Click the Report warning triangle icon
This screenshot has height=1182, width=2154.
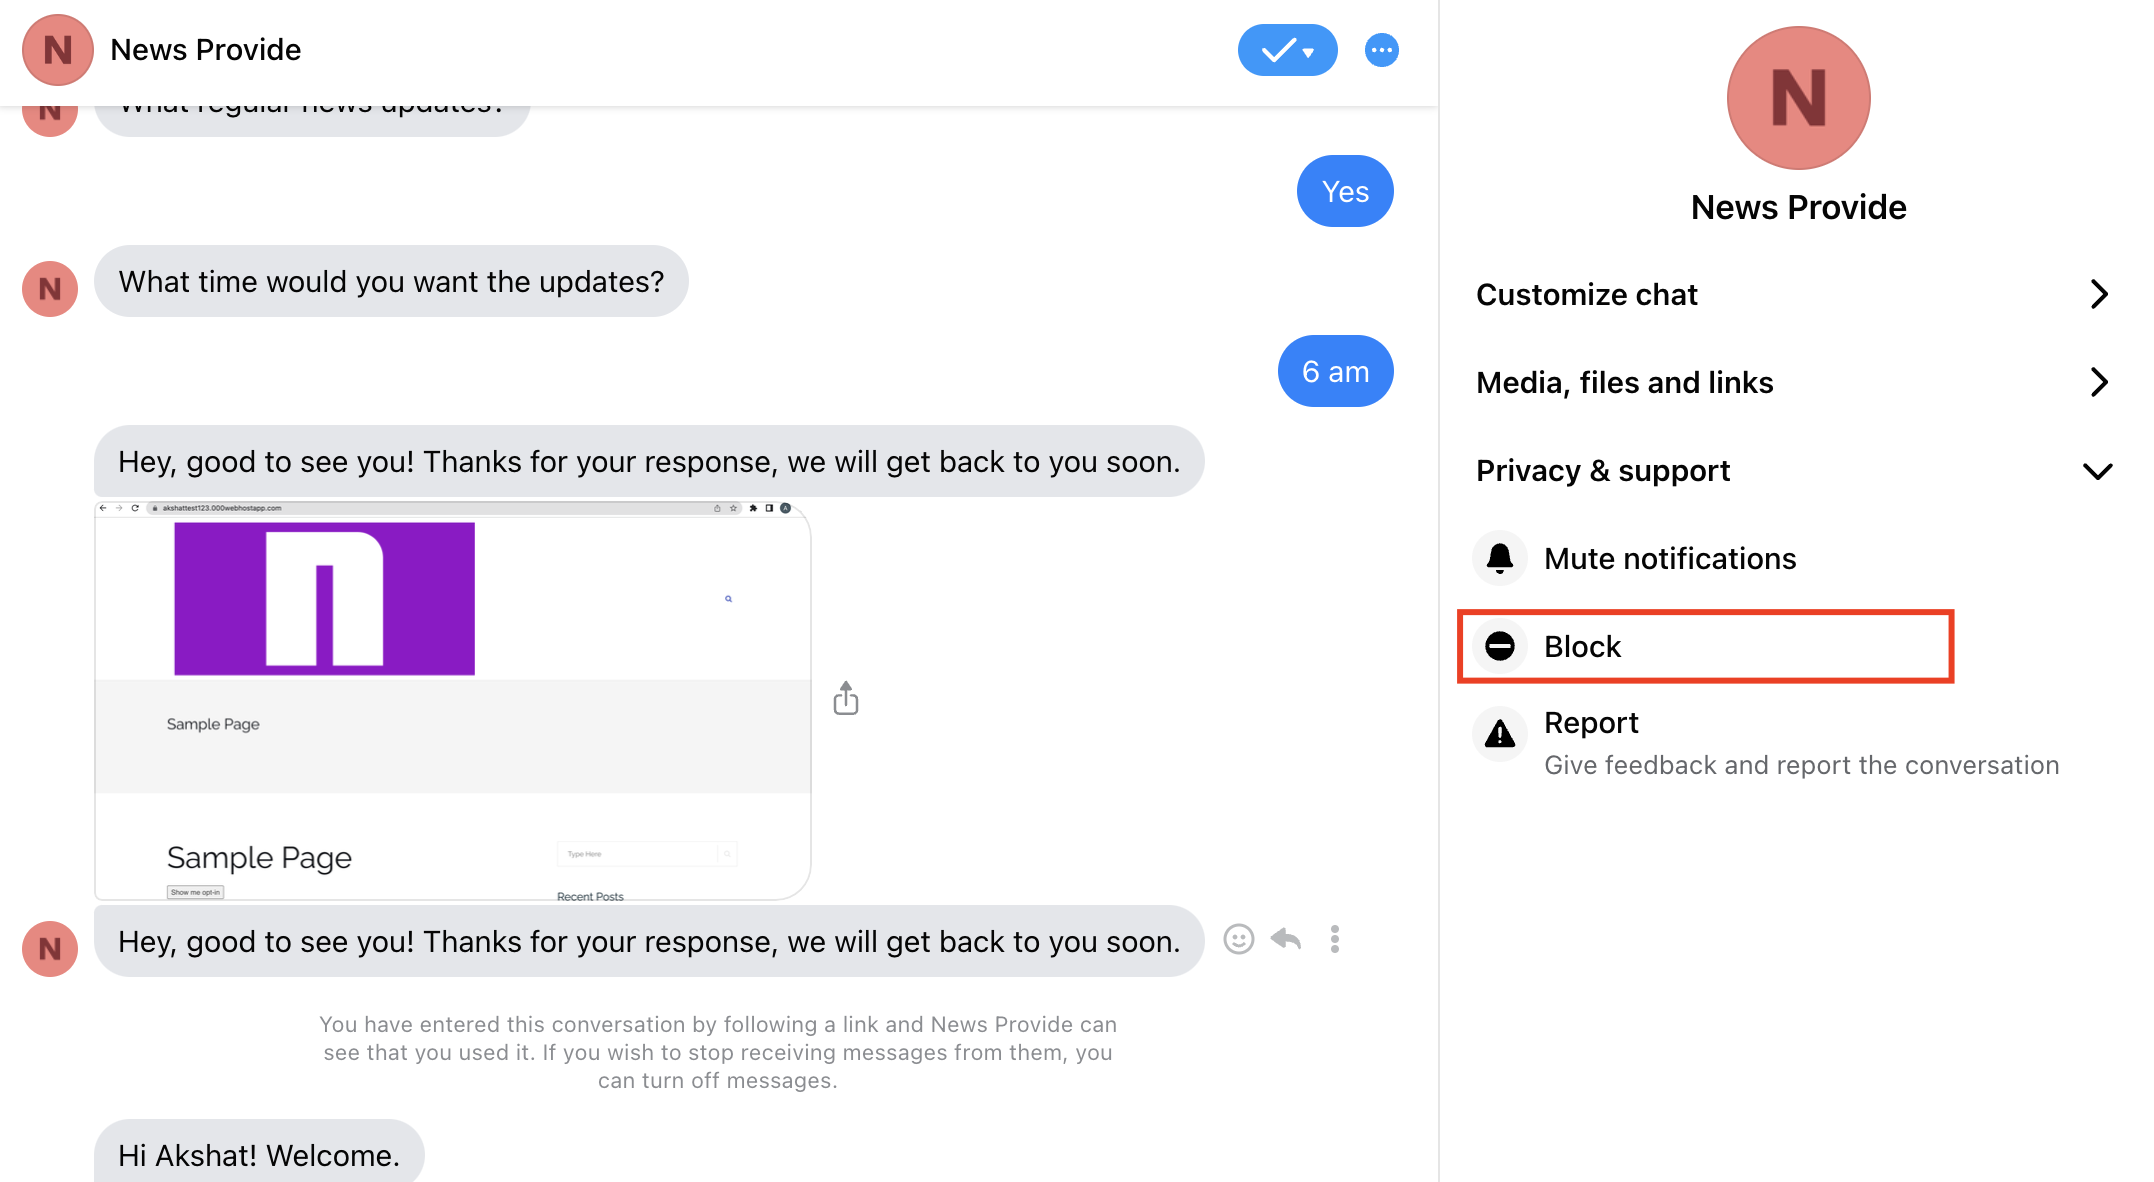click(1499, 735)
